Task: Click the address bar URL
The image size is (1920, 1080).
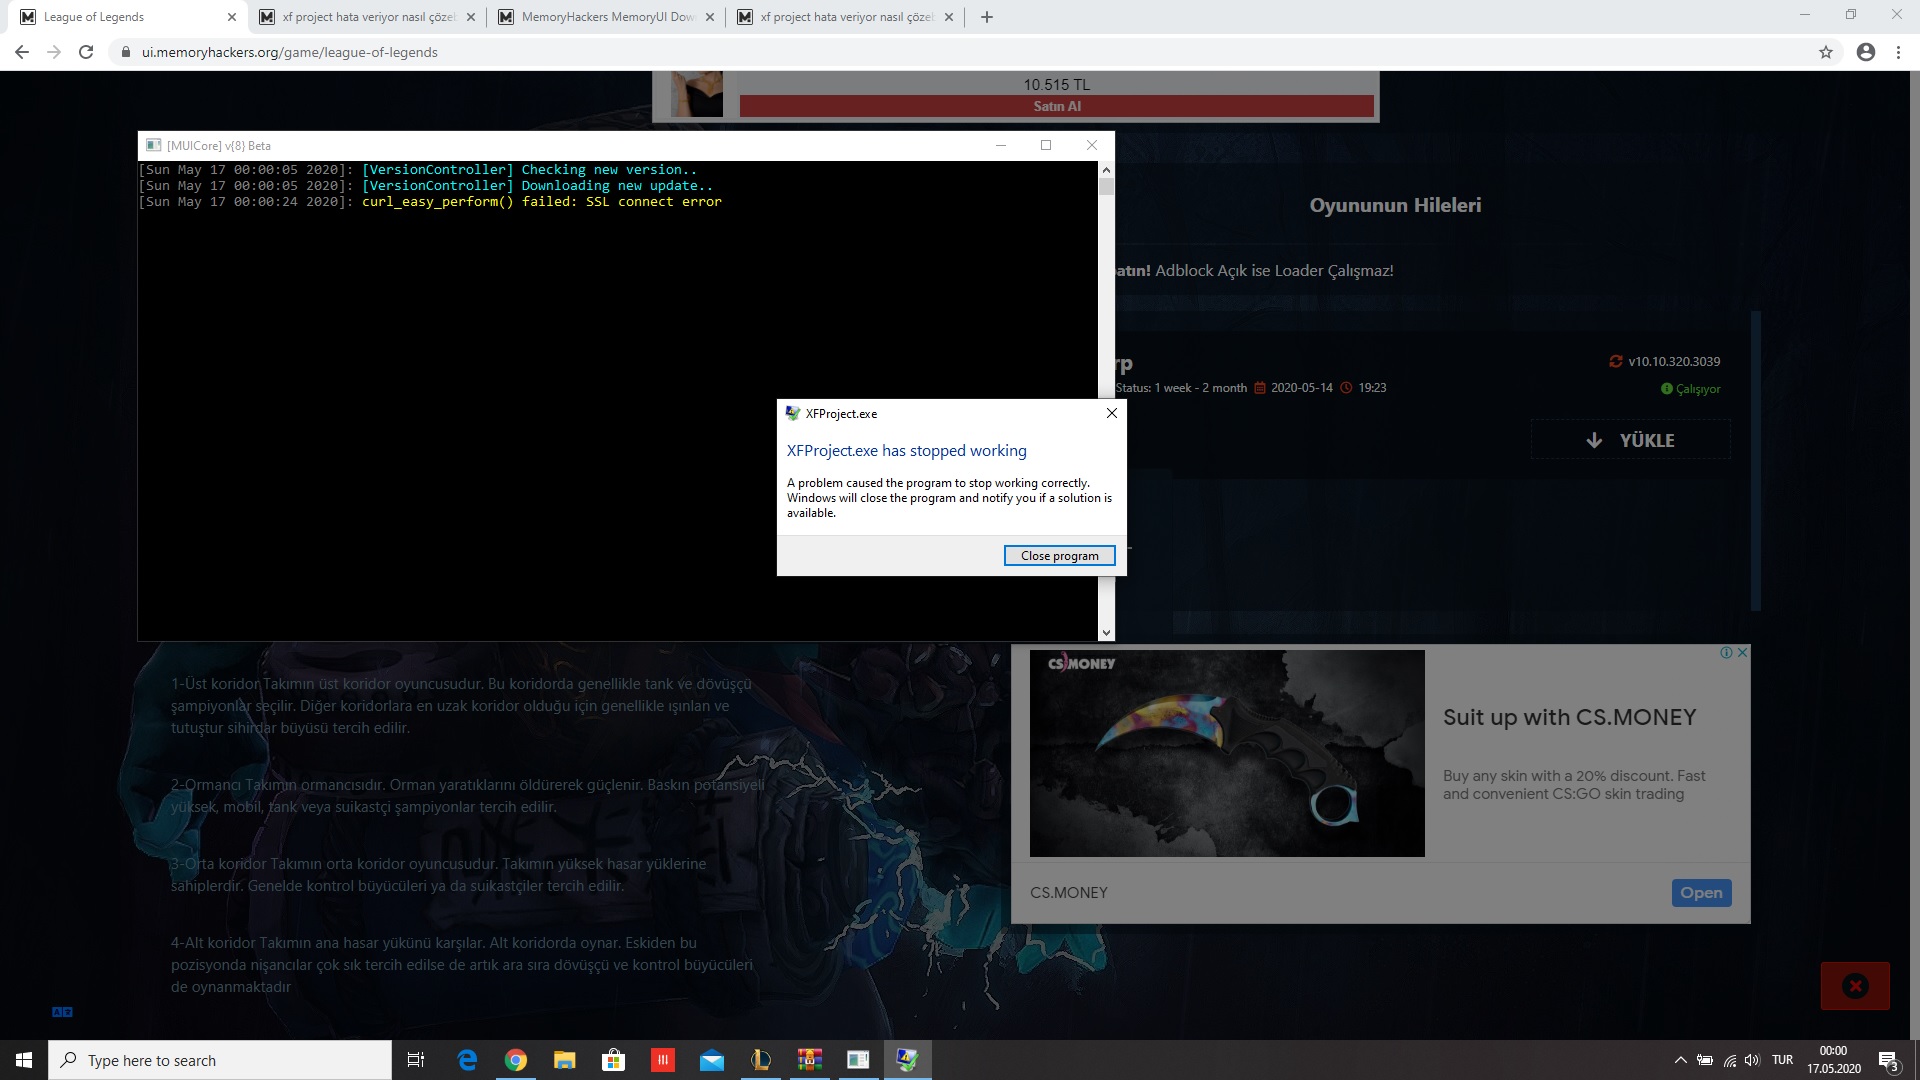Action: 289,52
